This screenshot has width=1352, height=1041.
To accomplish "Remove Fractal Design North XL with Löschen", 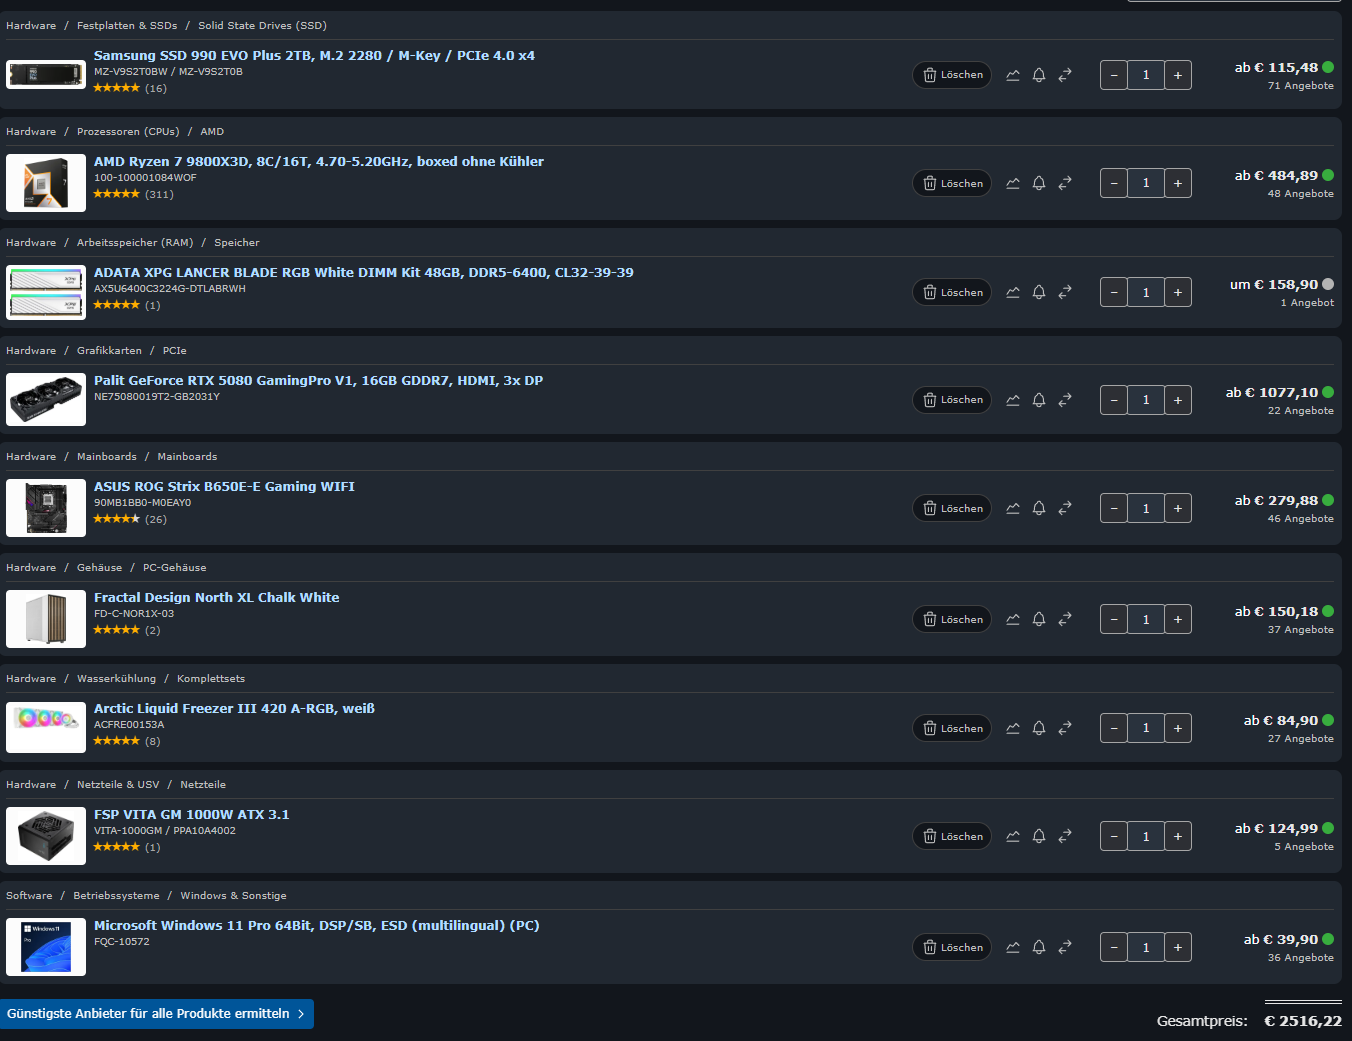I will tap(952, 619).
